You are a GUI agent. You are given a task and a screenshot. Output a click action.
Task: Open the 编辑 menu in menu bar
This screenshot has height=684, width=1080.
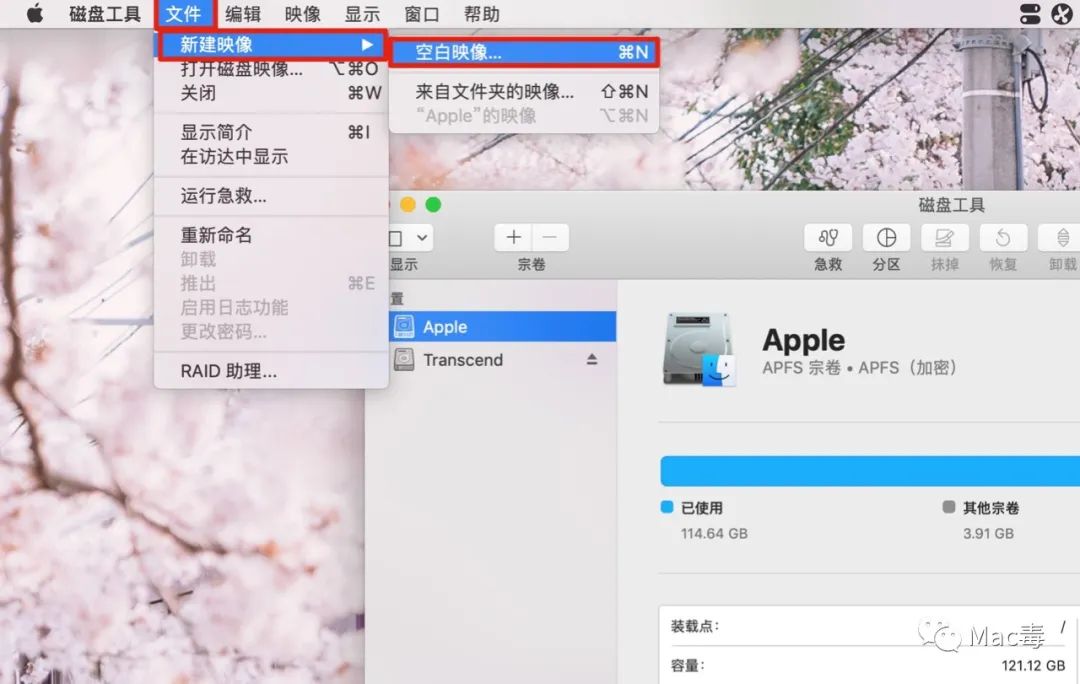click(x=243, y=14)
